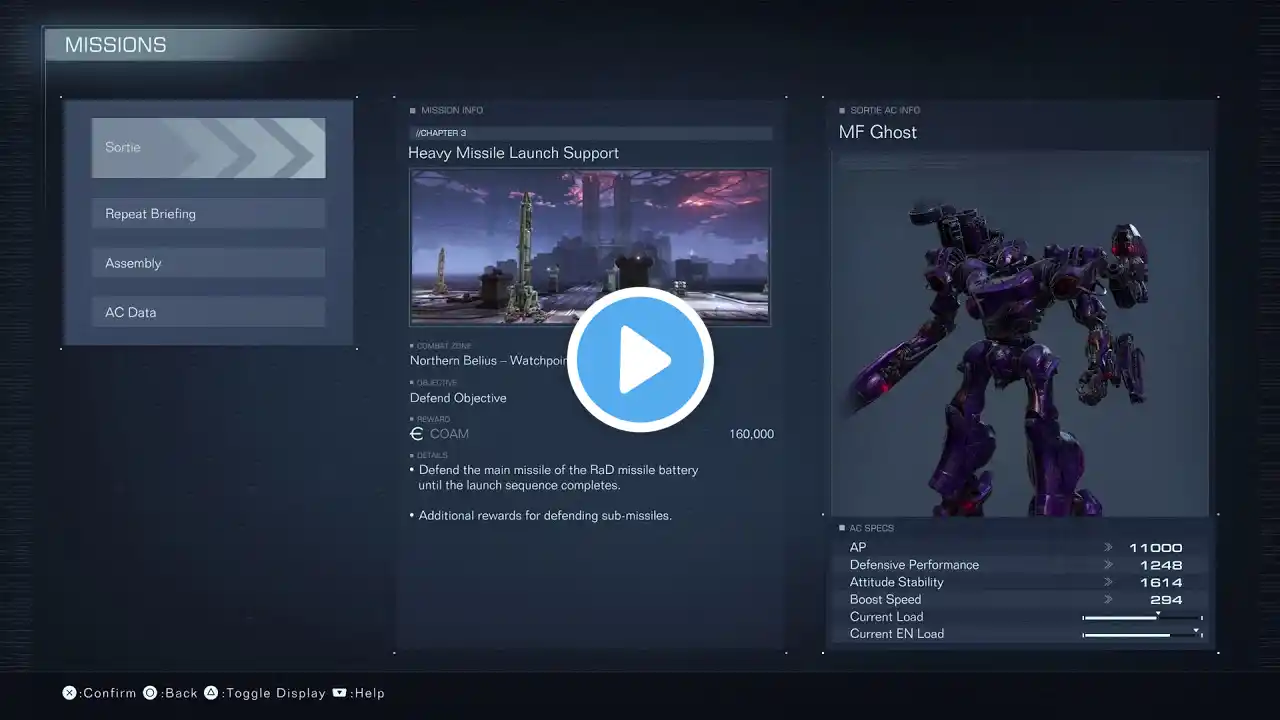This screenshot has height=720, width=1280.
Task: Click the Defensive Performance value 1248
Action: 1161,565
